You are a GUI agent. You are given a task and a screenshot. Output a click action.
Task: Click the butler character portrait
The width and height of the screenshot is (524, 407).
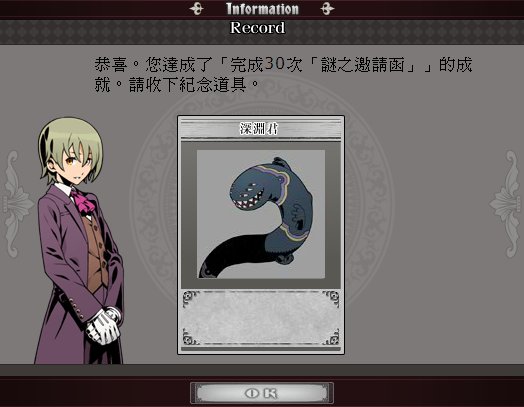click(79, 241)
